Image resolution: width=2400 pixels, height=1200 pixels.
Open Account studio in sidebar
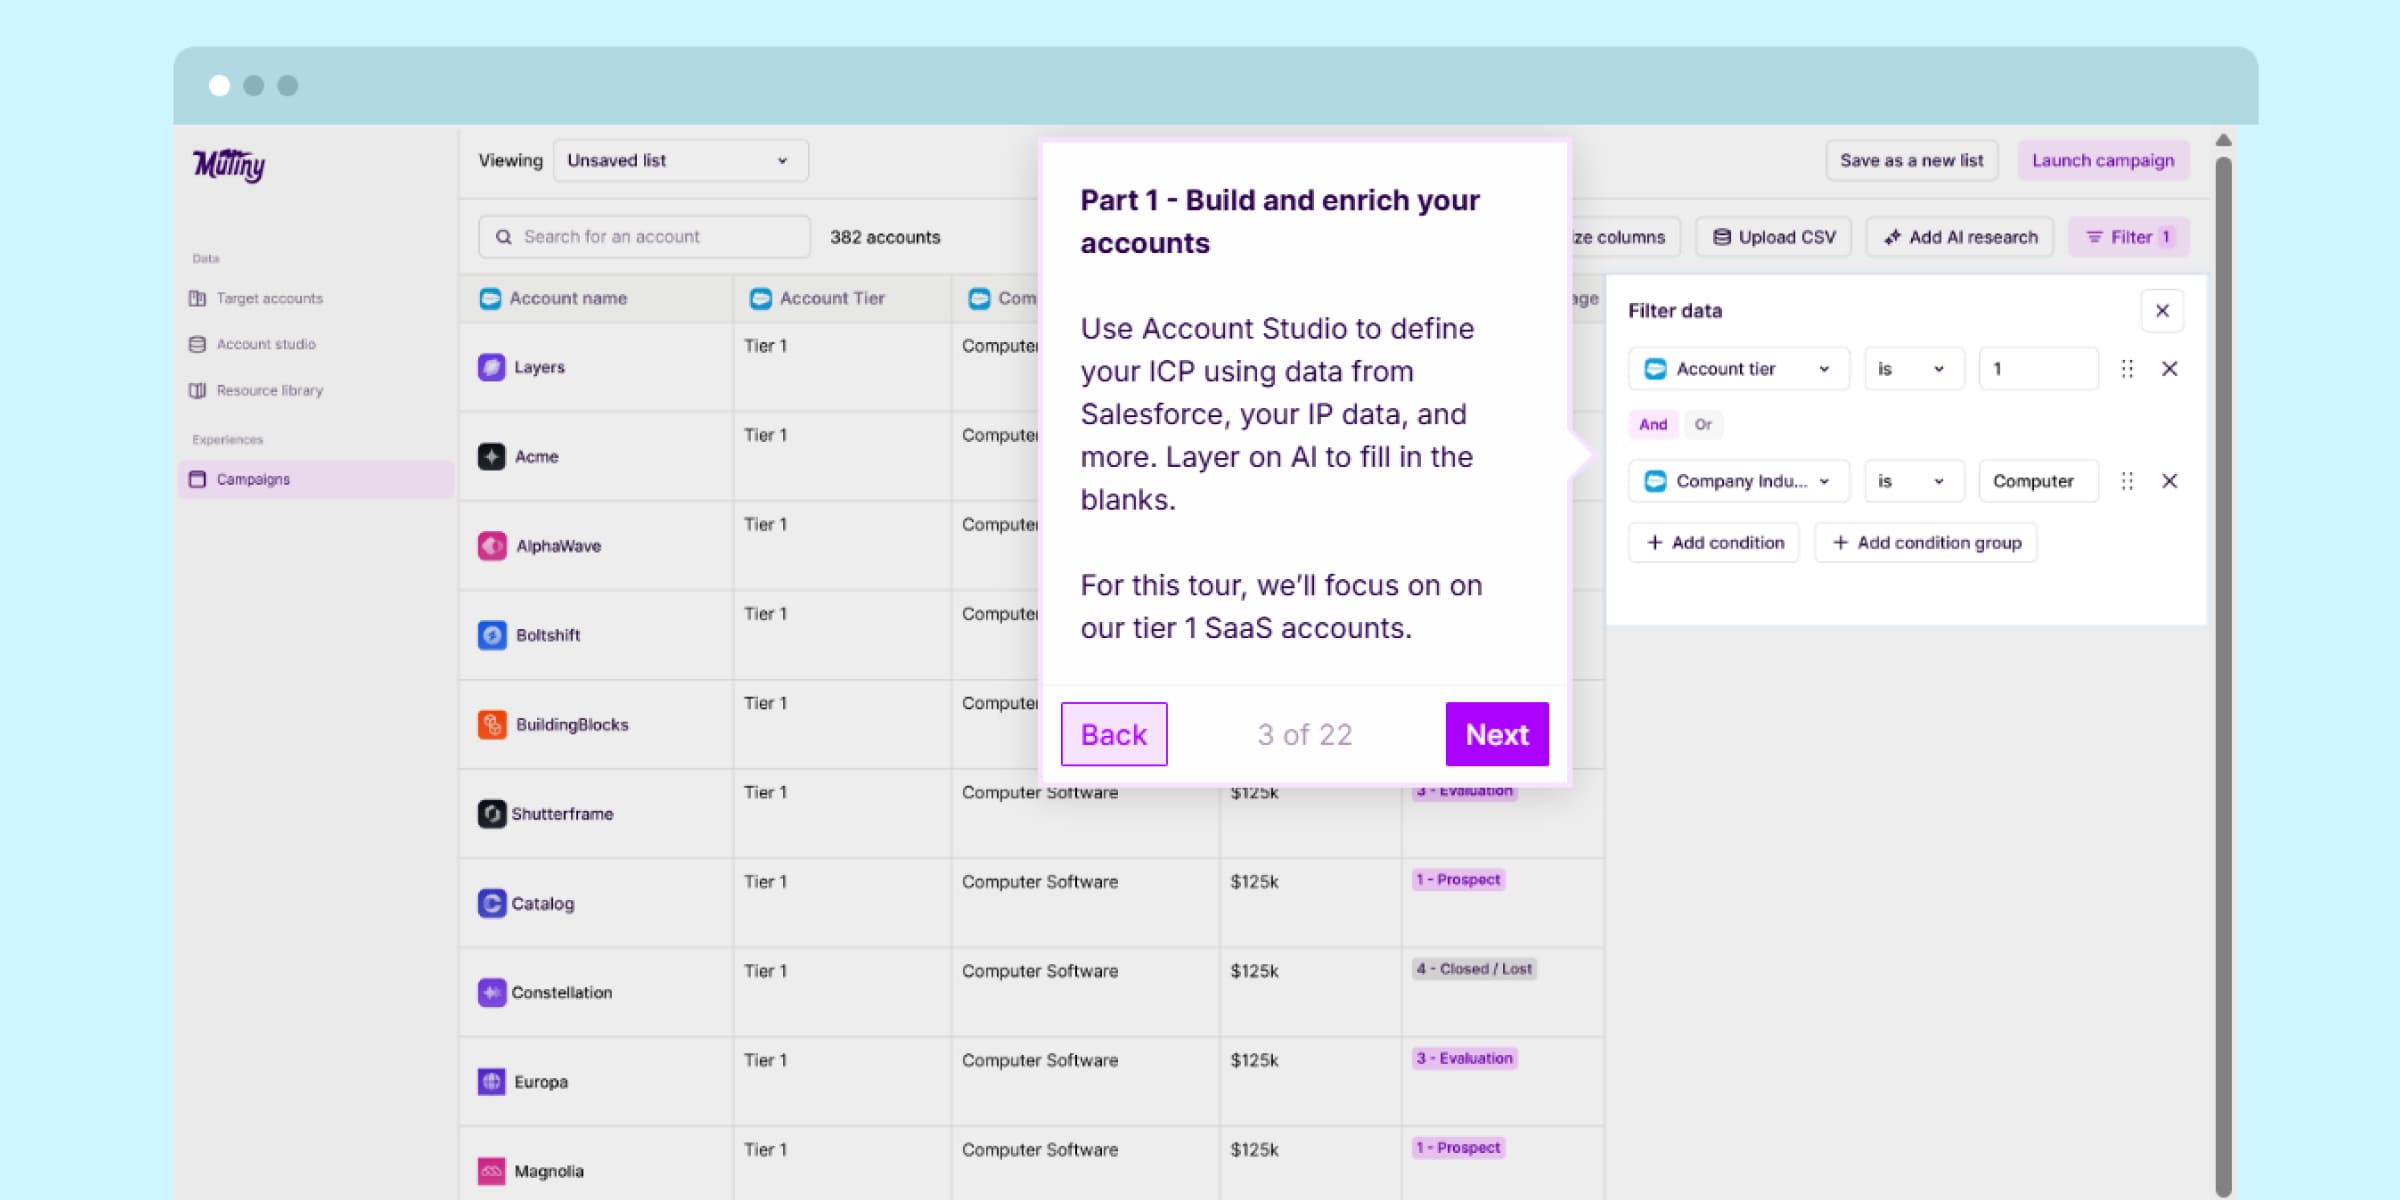point(265,344)
